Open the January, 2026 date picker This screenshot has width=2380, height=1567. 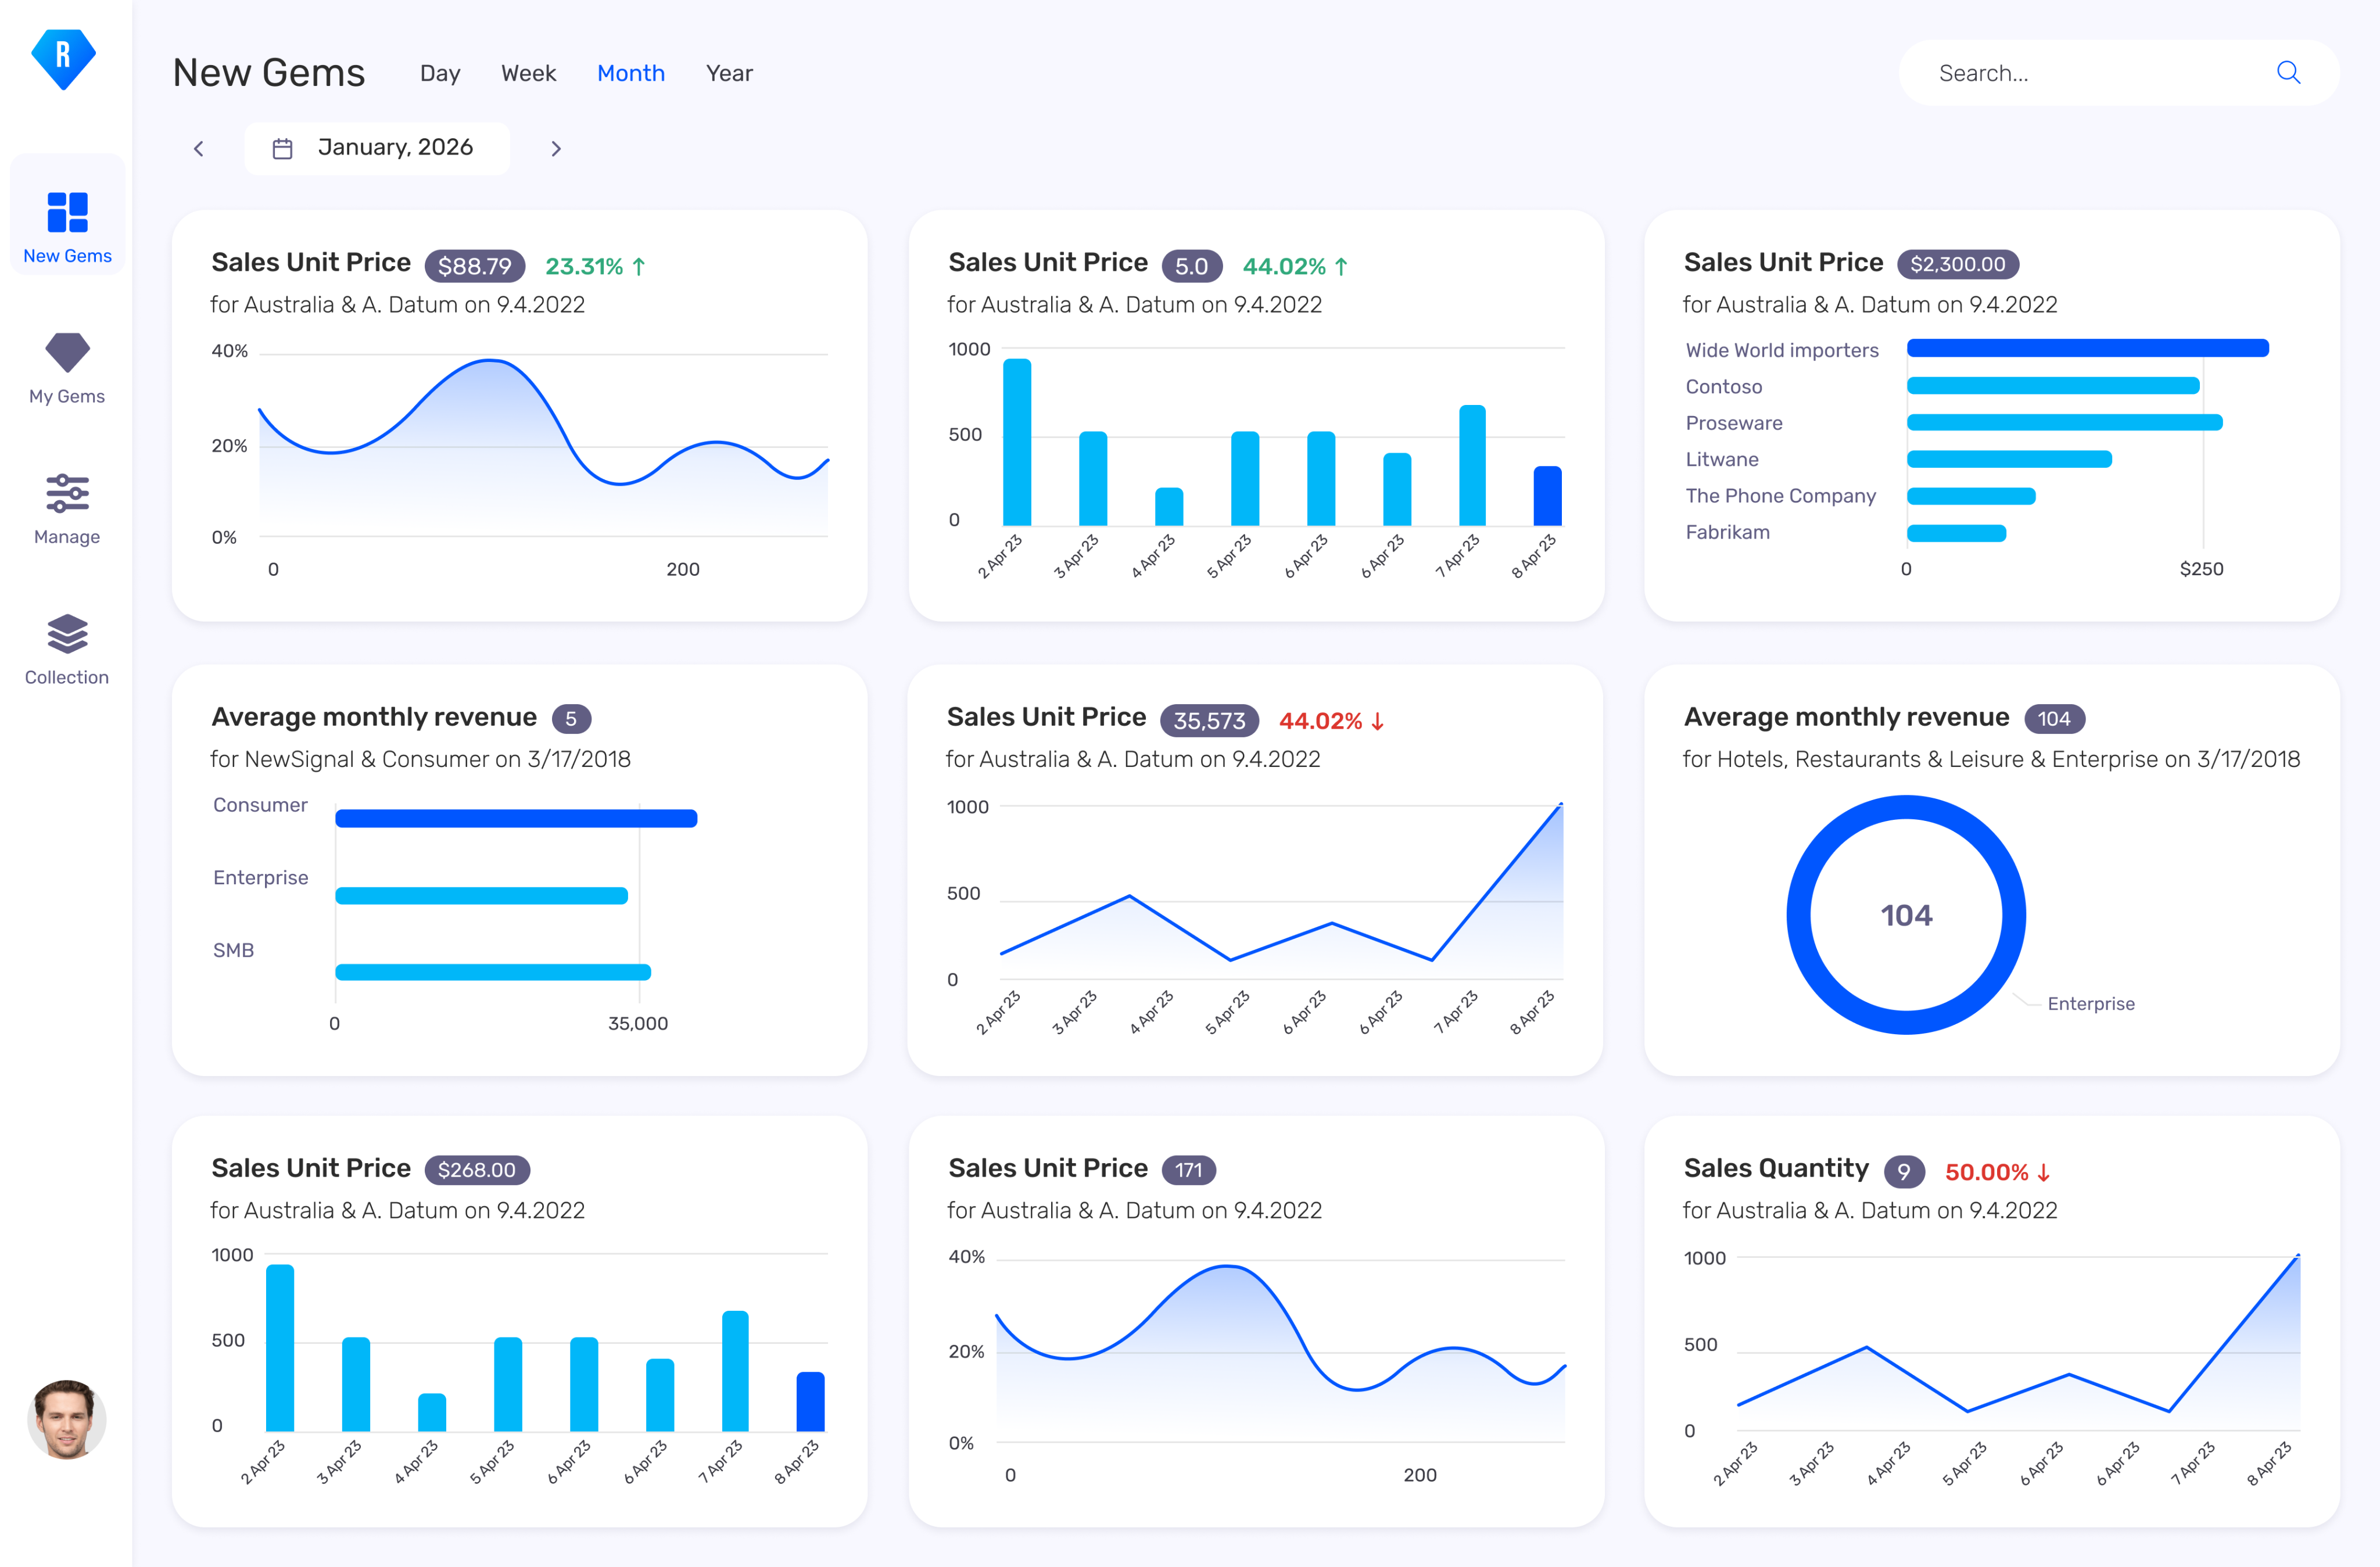[377, 148]
